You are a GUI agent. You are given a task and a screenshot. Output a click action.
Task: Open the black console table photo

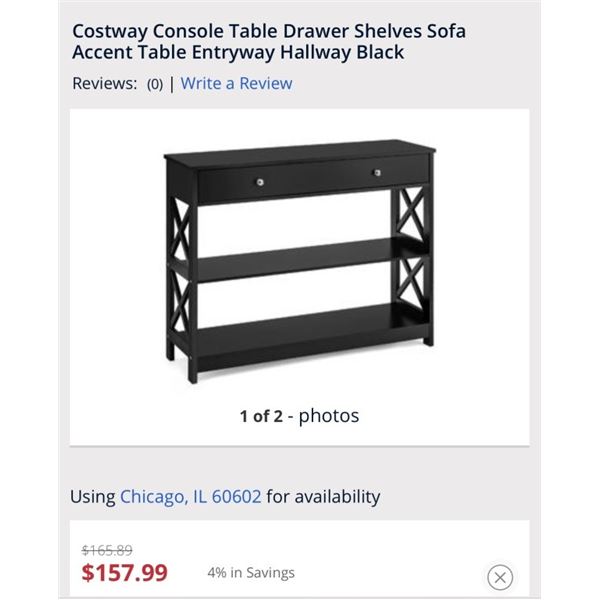coord(299,260)
